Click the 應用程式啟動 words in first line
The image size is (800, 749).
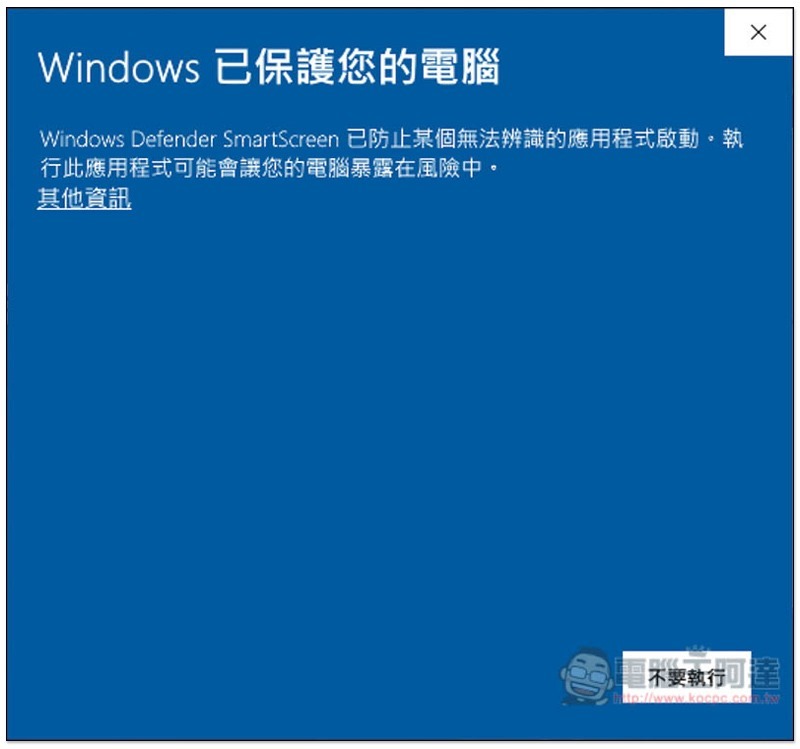633,139
